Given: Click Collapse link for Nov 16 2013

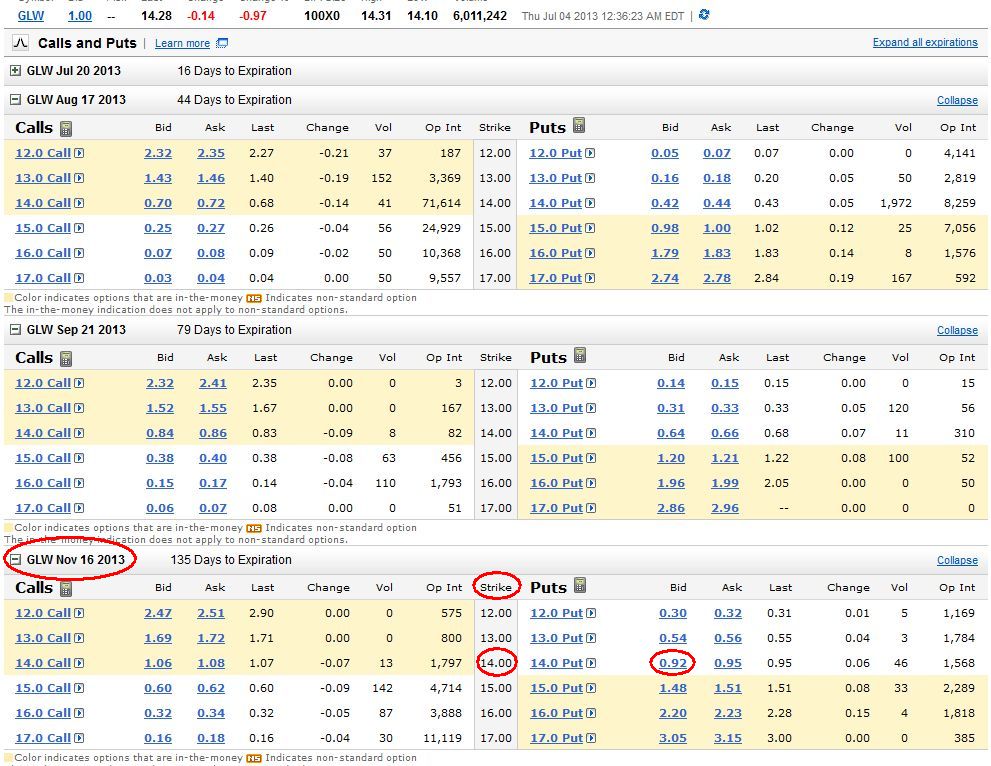Looking at the screenshot, I should (x=957, y=561).
